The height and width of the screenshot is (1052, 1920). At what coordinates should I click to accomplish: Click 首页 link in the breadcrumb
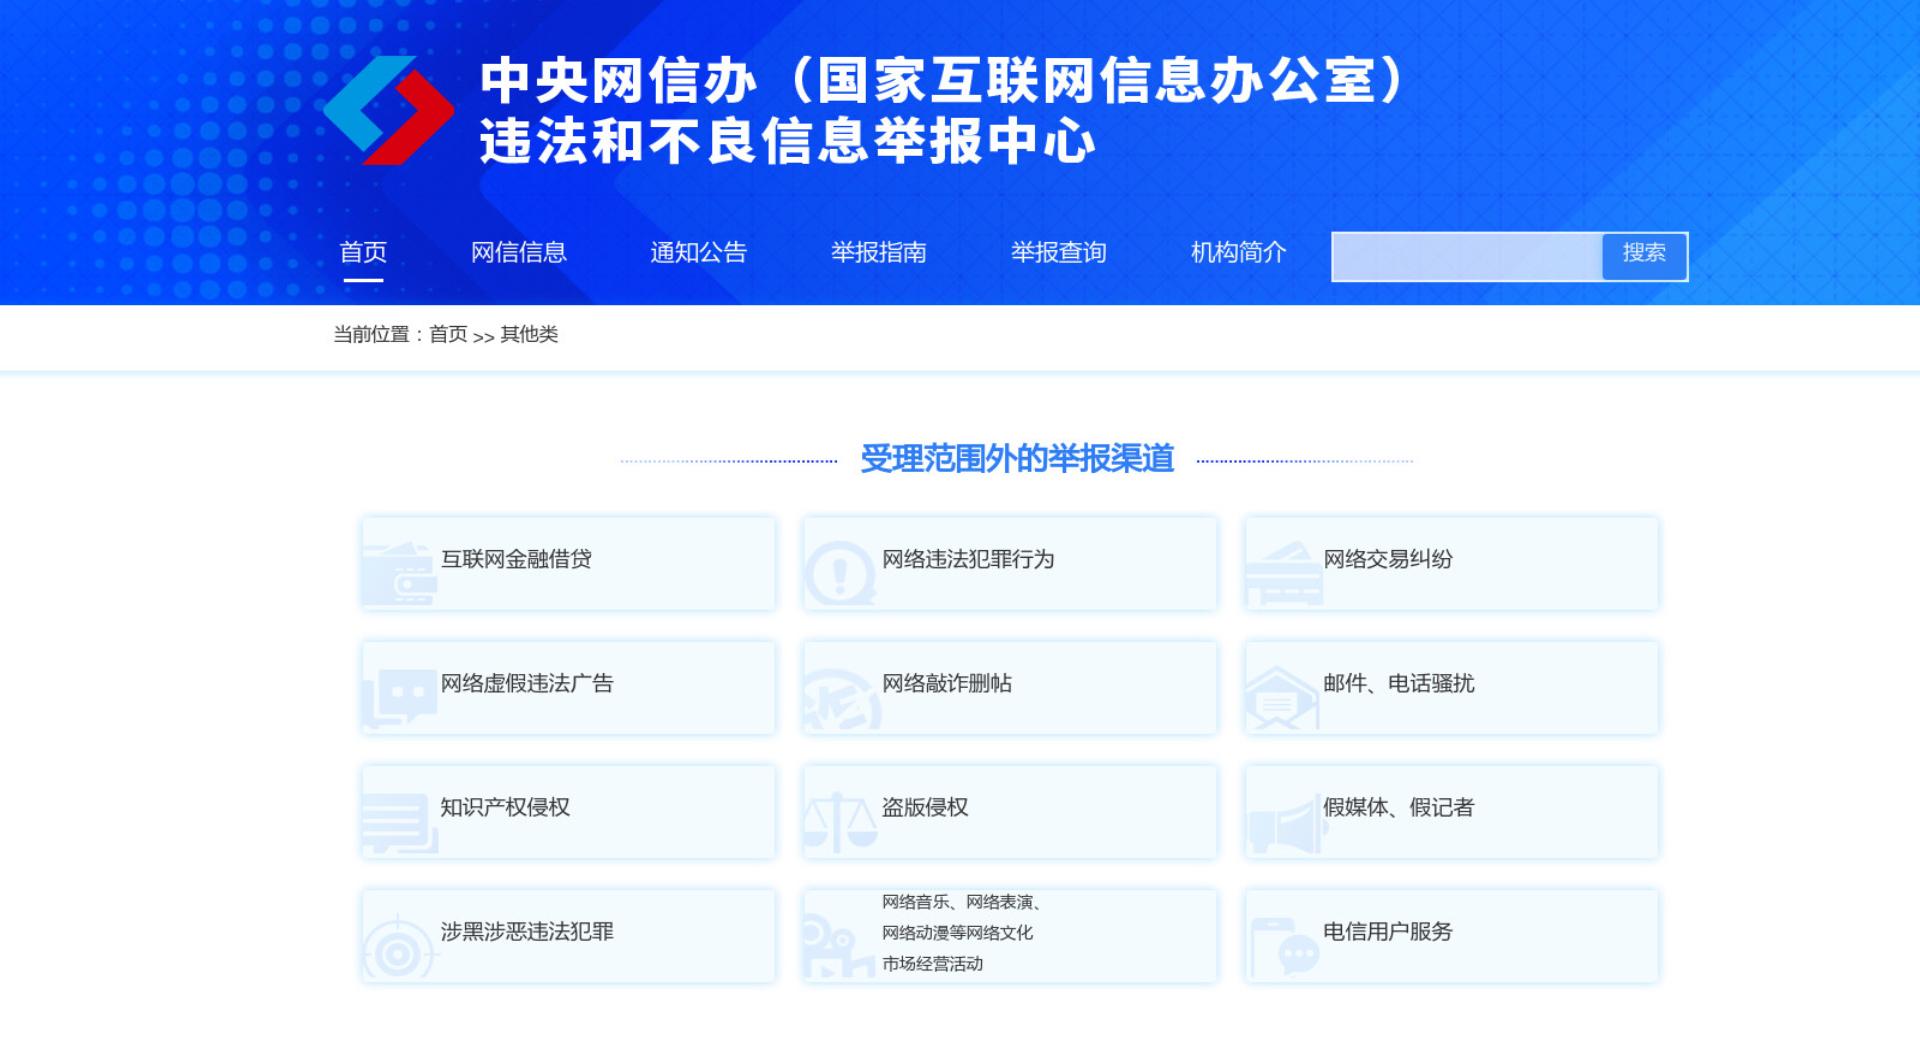point(448,334)
